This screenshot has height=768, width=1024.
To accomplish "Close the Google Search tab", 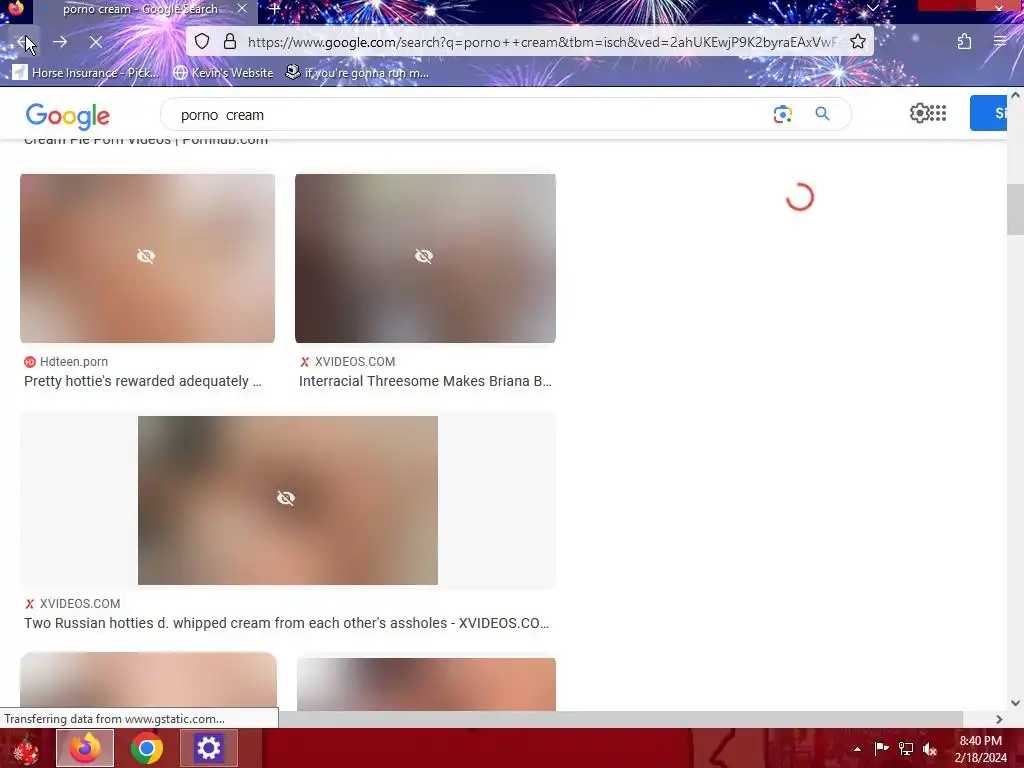I will coord(242,9).
